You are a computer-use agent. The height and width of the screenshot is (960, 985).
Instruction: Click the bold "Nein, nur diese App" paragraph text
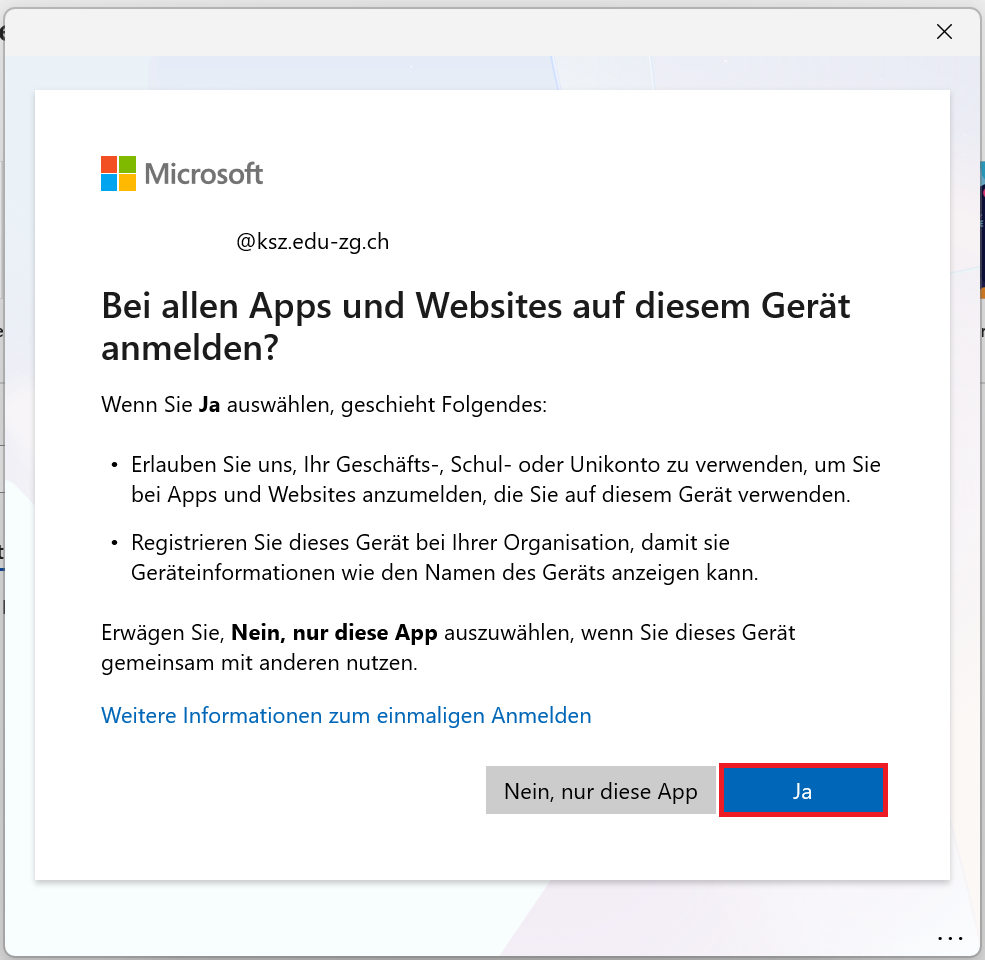click(x=335, y=633)
